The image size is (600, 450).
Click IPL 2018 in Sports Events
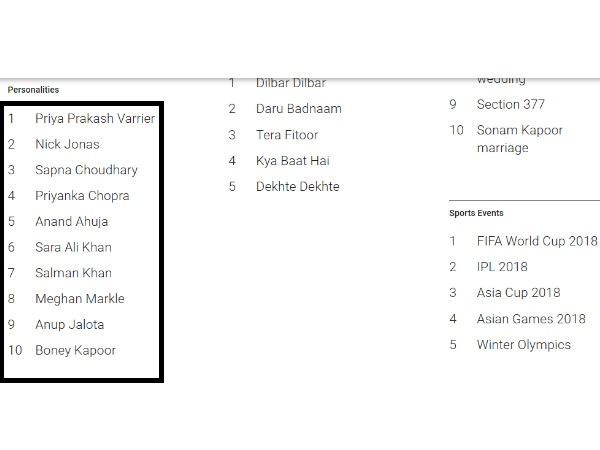click(502, 267)
